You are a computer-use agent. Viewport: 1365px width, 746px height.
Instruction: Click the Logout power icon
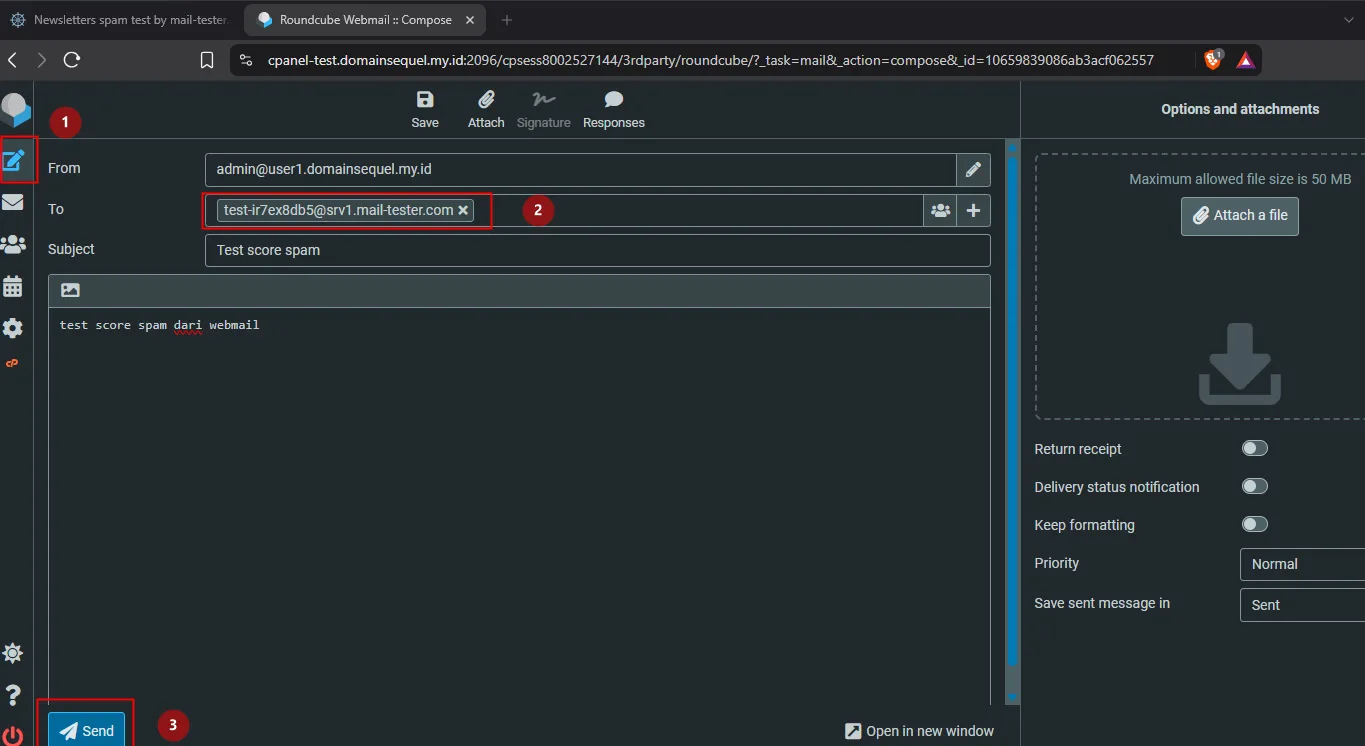click(x=13, y=737)
